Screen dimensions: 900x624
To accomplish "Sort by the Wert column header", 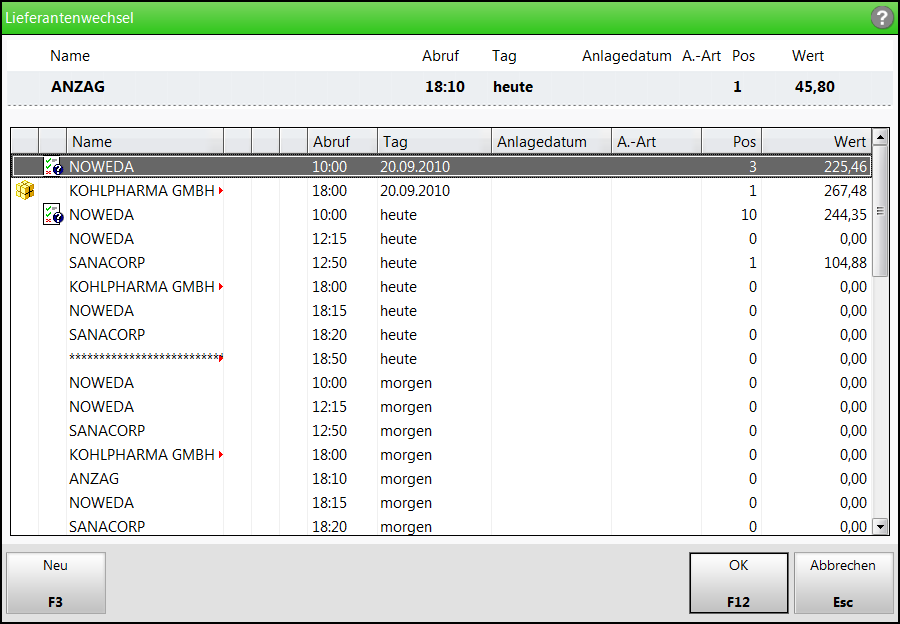I will click(816, 142).
